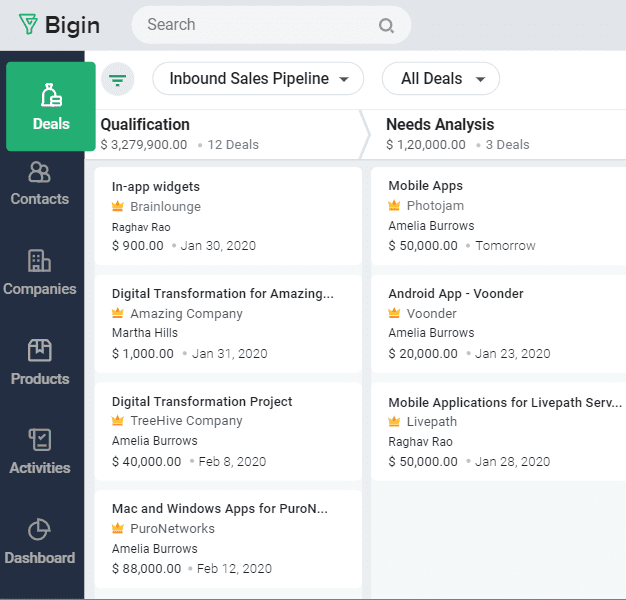Expand the Inbound Sales Pipeline dropdown
626x600 pixels.
(x=258, y=79)
